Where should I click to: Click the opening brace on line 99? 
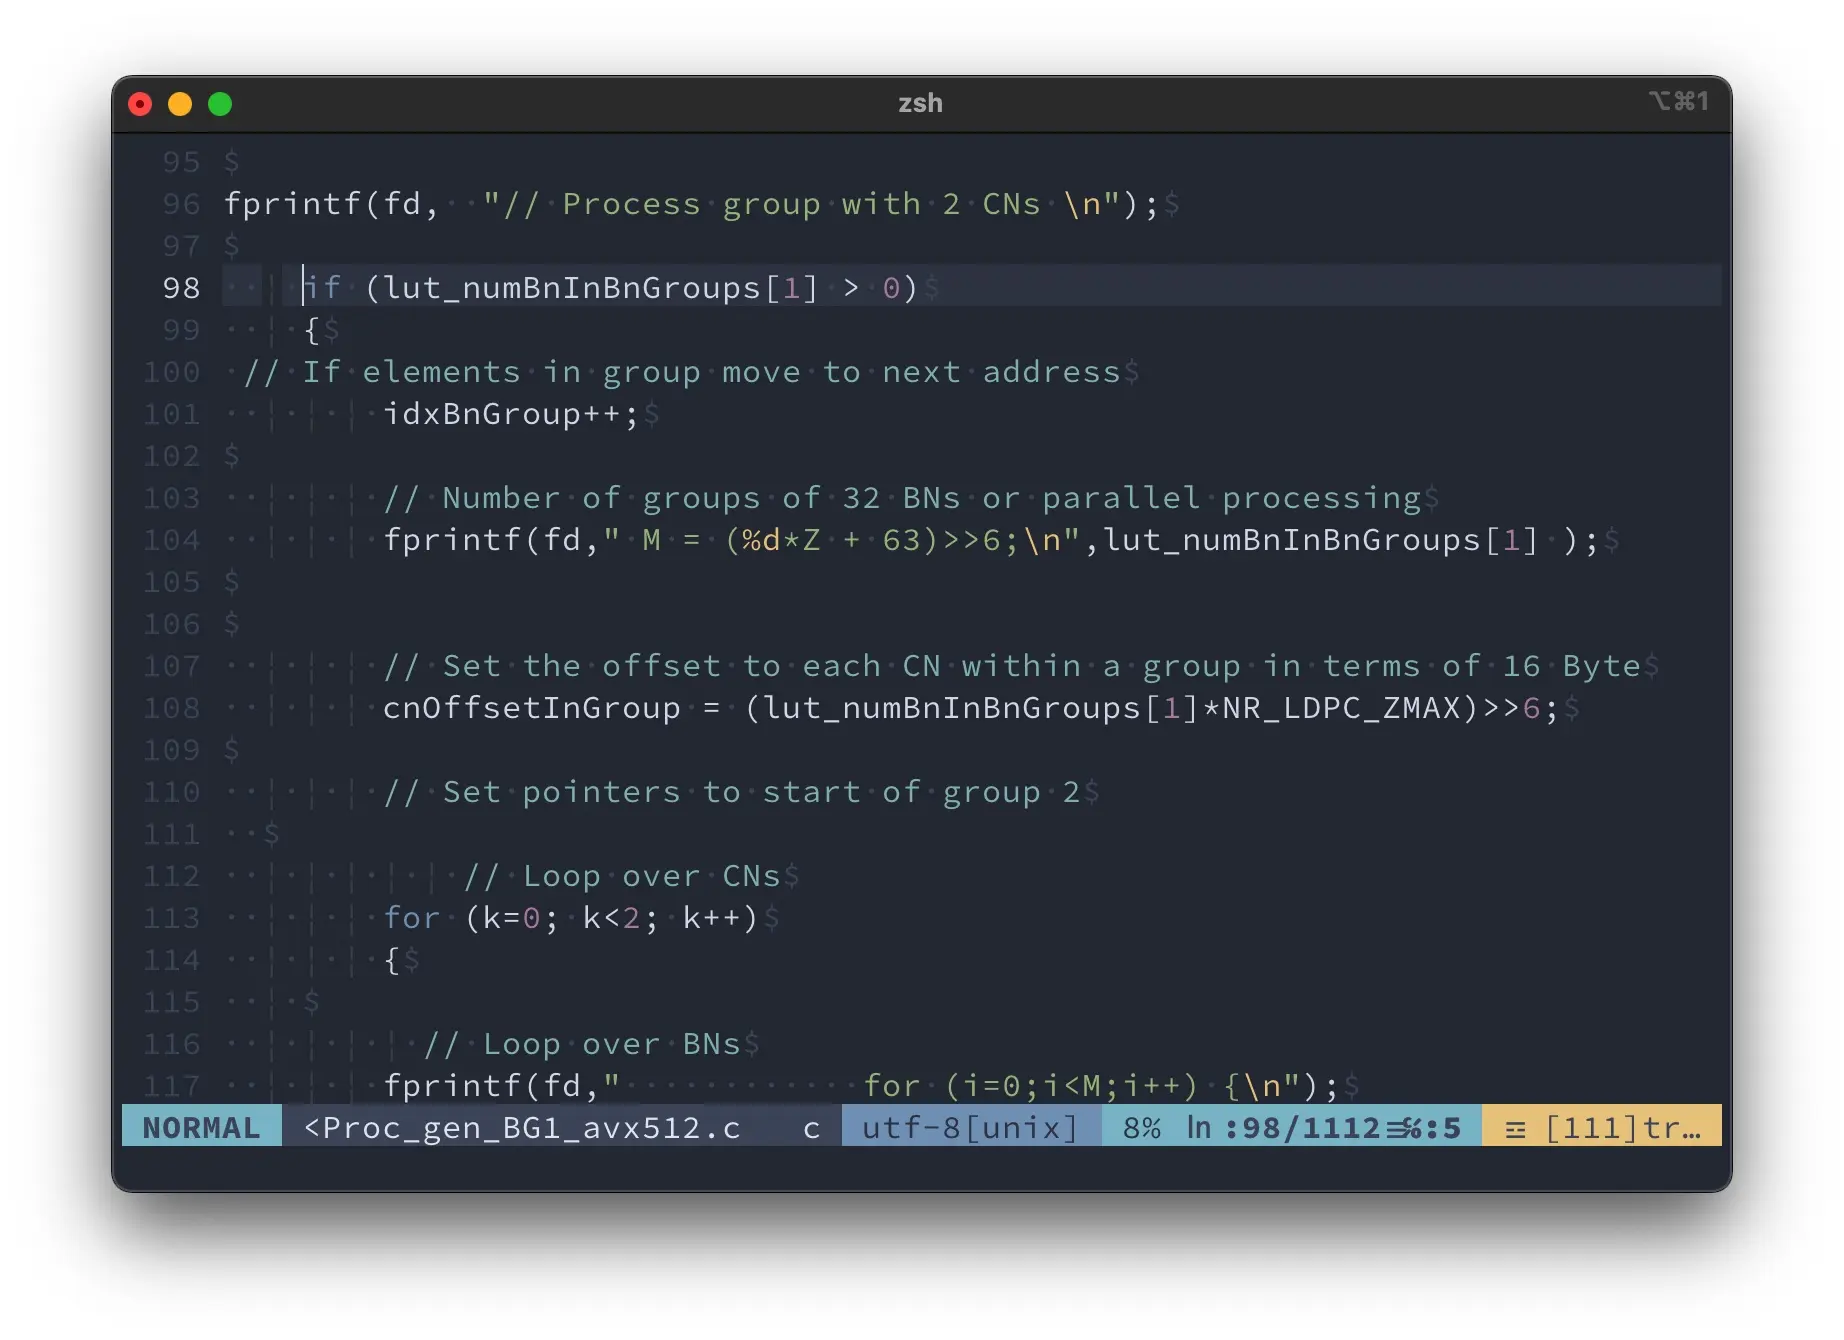[x=311, y=330]
